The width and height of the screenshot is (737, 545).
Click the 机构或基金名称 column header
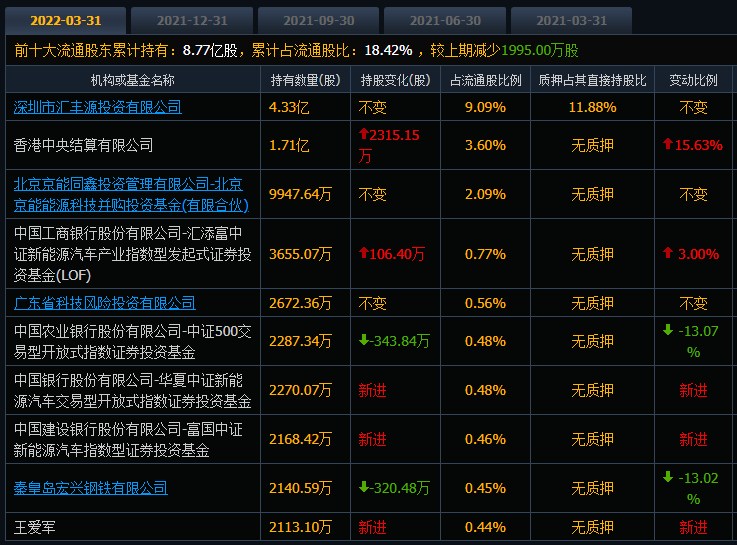133,80
